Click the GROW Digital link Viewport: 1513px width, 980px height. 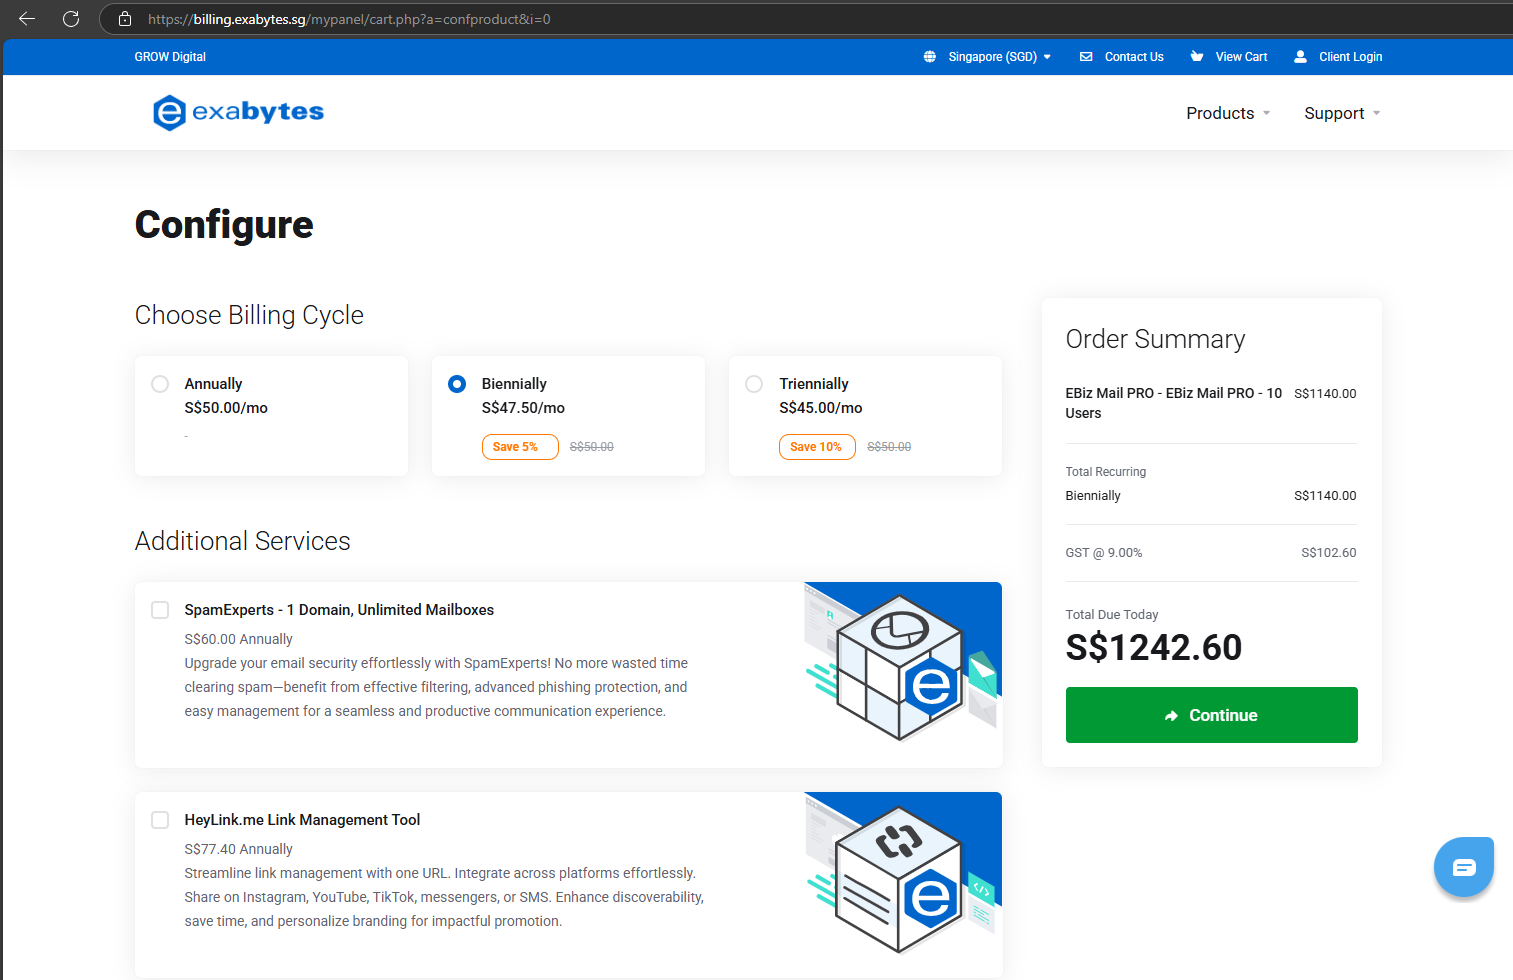click(170, 57)
